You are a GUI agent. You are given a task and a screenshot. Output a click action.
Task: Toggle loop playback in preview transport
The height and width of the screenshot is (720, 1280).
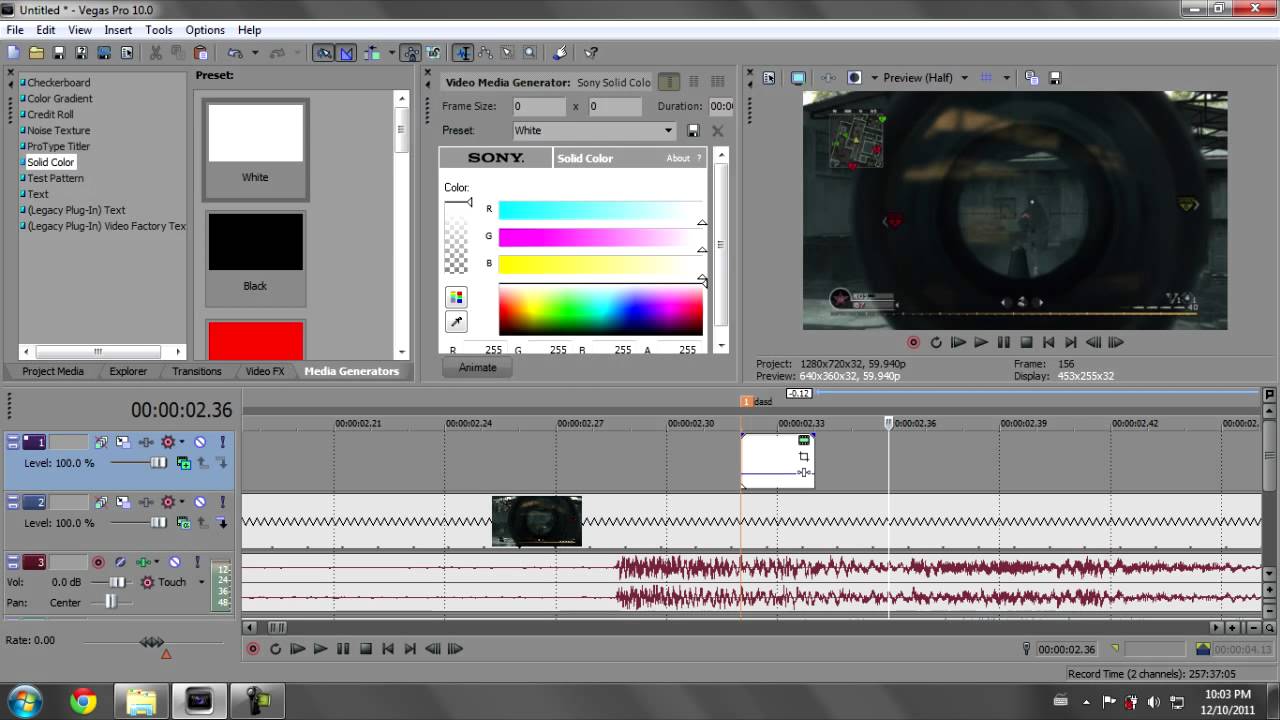[x=936, y=342]
